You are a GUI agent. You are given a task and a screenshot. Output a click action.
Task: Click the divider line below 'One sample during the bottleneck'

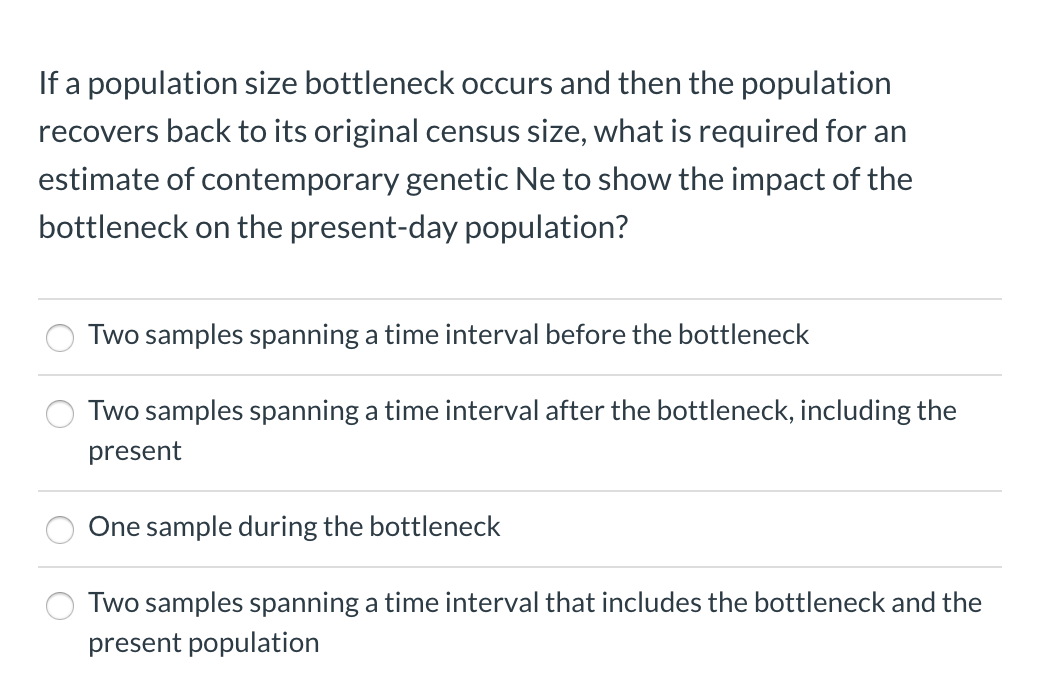pos(519,566)
